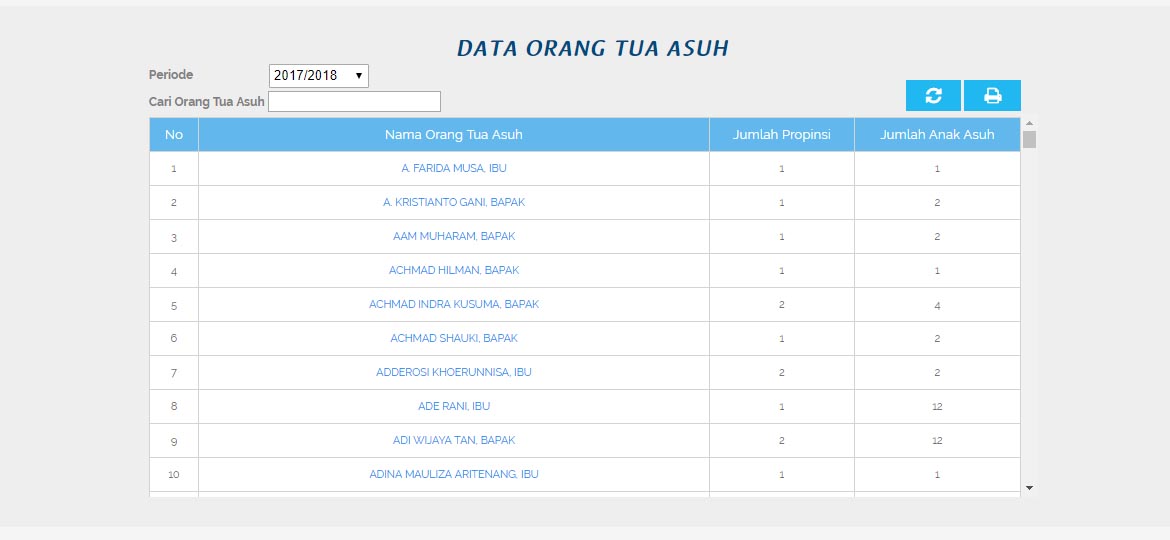Click the table scrollbar down arrow
This screenshot has width=1170, height=540.
tap(1029, 488)
